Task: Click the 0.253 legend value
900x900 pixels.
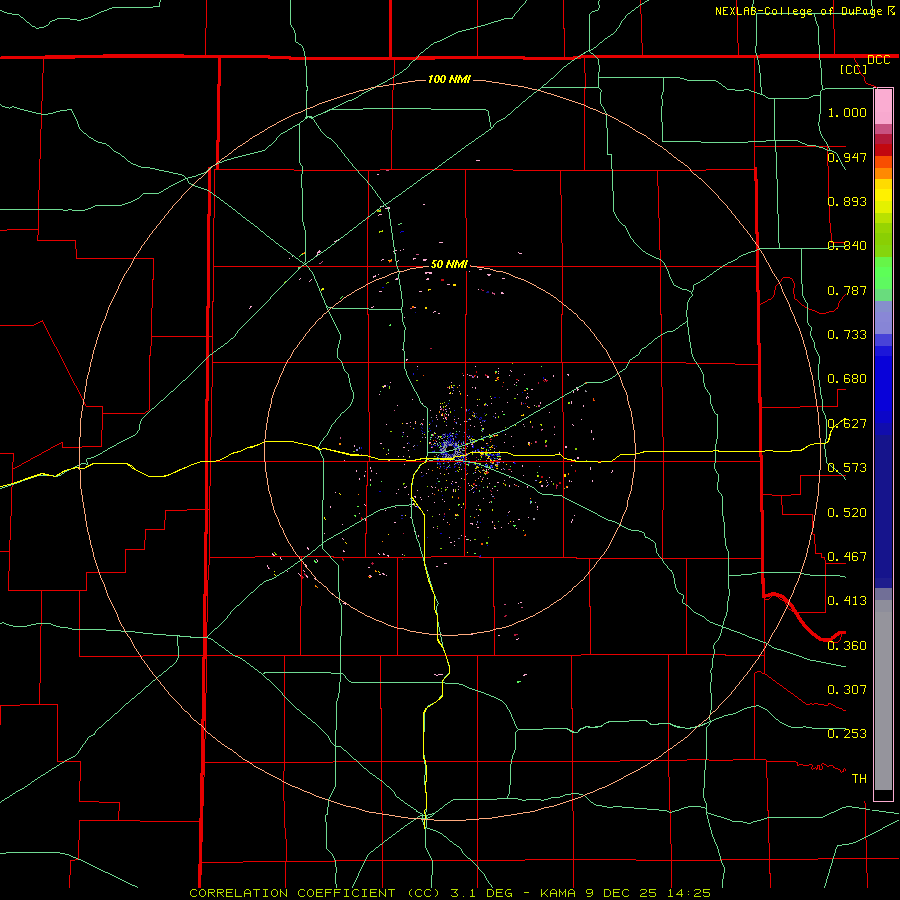Action: (x=847, y=734)
